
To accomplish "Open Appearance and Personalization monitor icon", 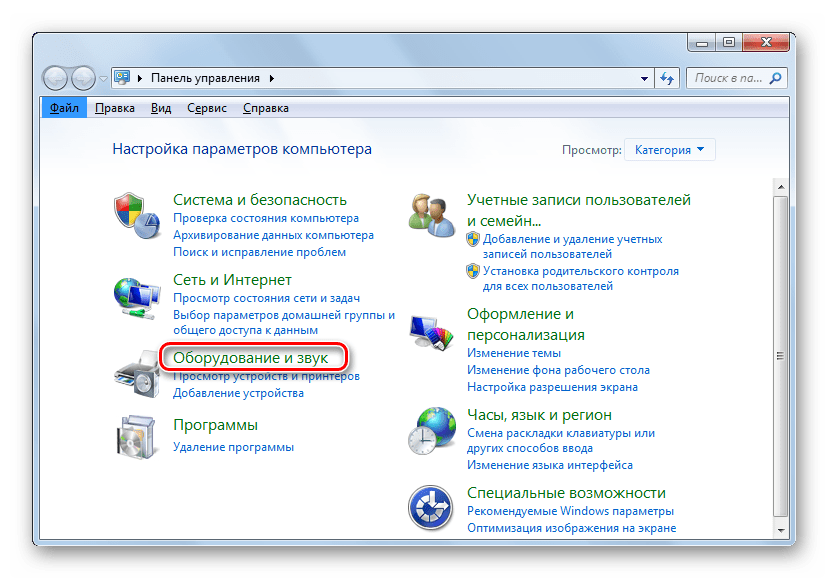I will [431, 331].
